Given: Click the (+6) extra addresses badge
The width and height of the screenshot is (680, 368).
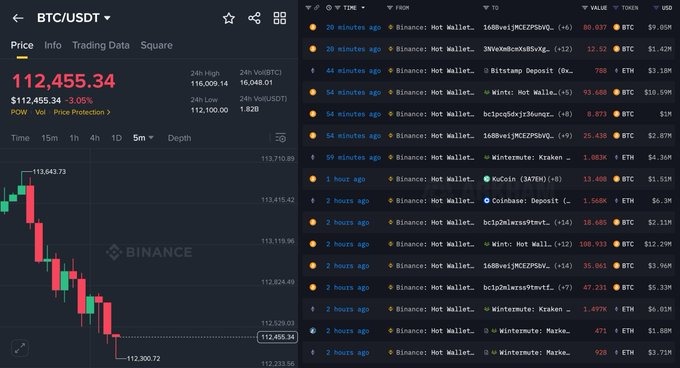Looking at the screenshot, I should click(565, 27).
